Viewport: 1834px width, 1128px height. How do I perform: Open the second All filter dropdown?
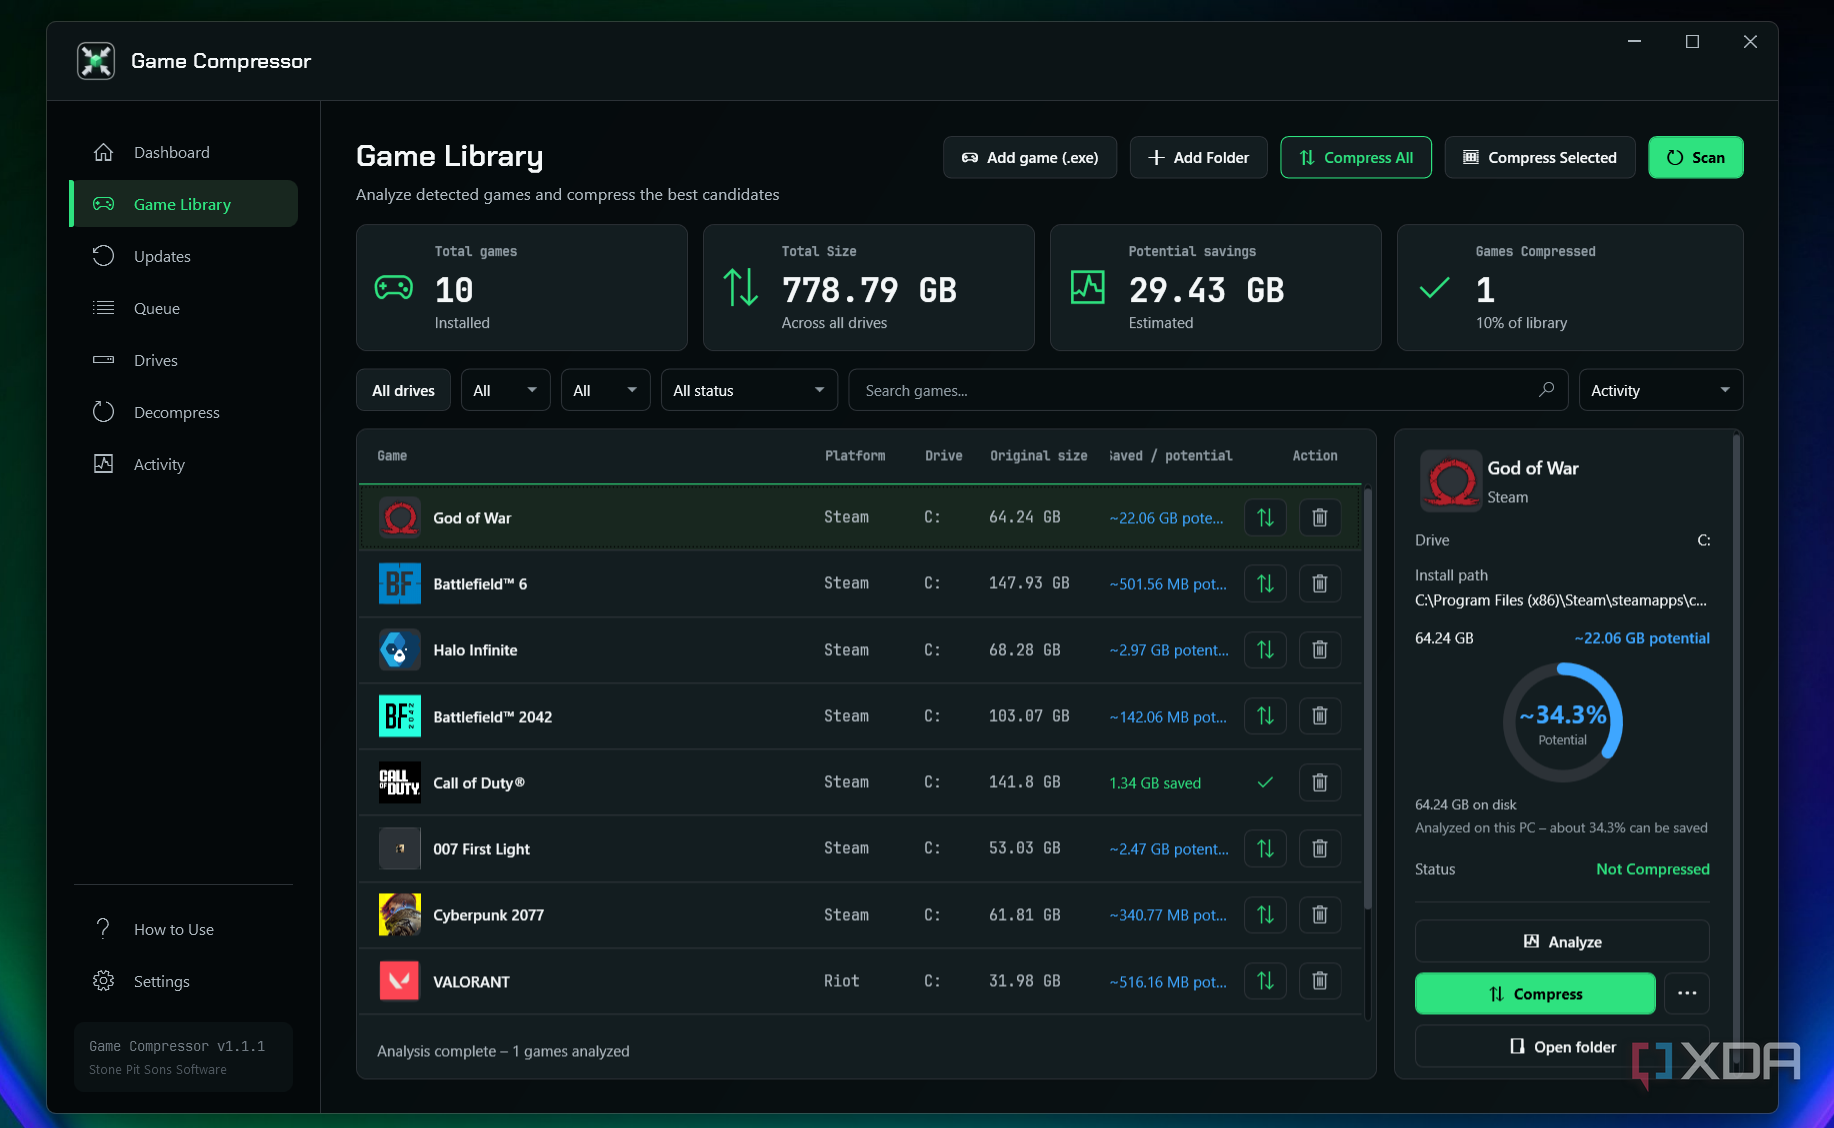605,390
